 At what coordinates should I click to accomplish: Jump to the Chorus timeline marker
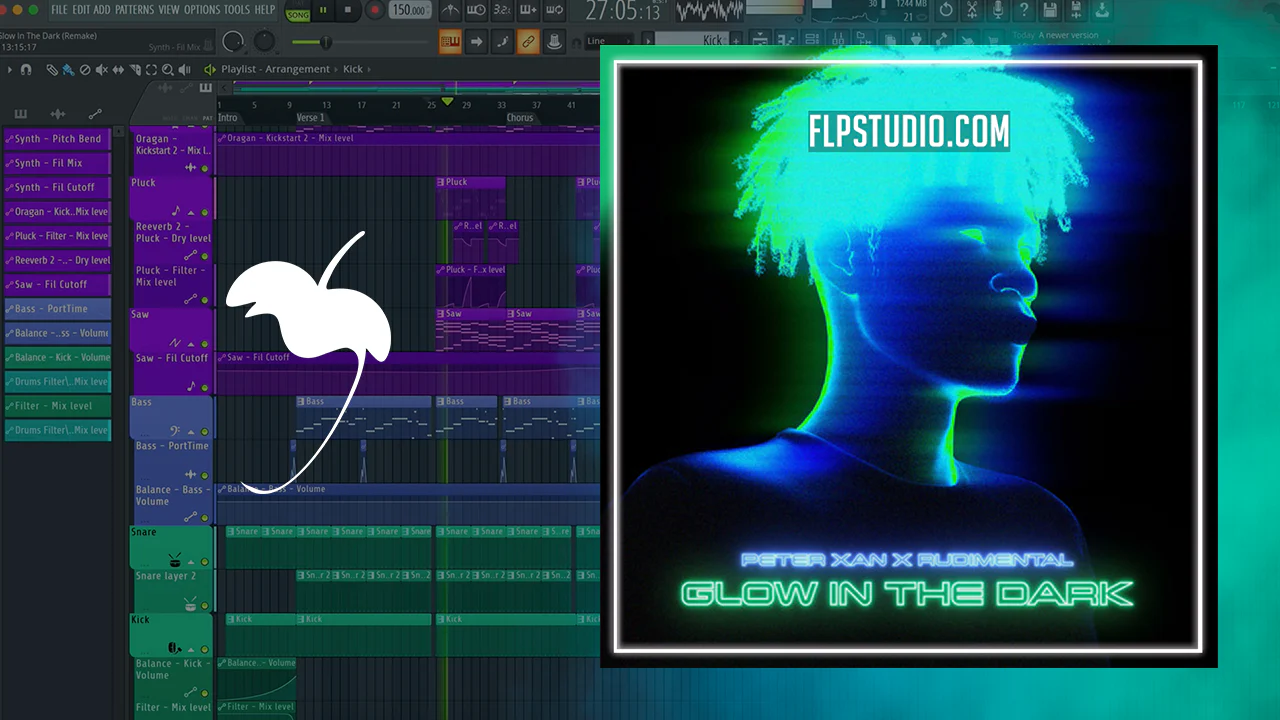[520, 118]
